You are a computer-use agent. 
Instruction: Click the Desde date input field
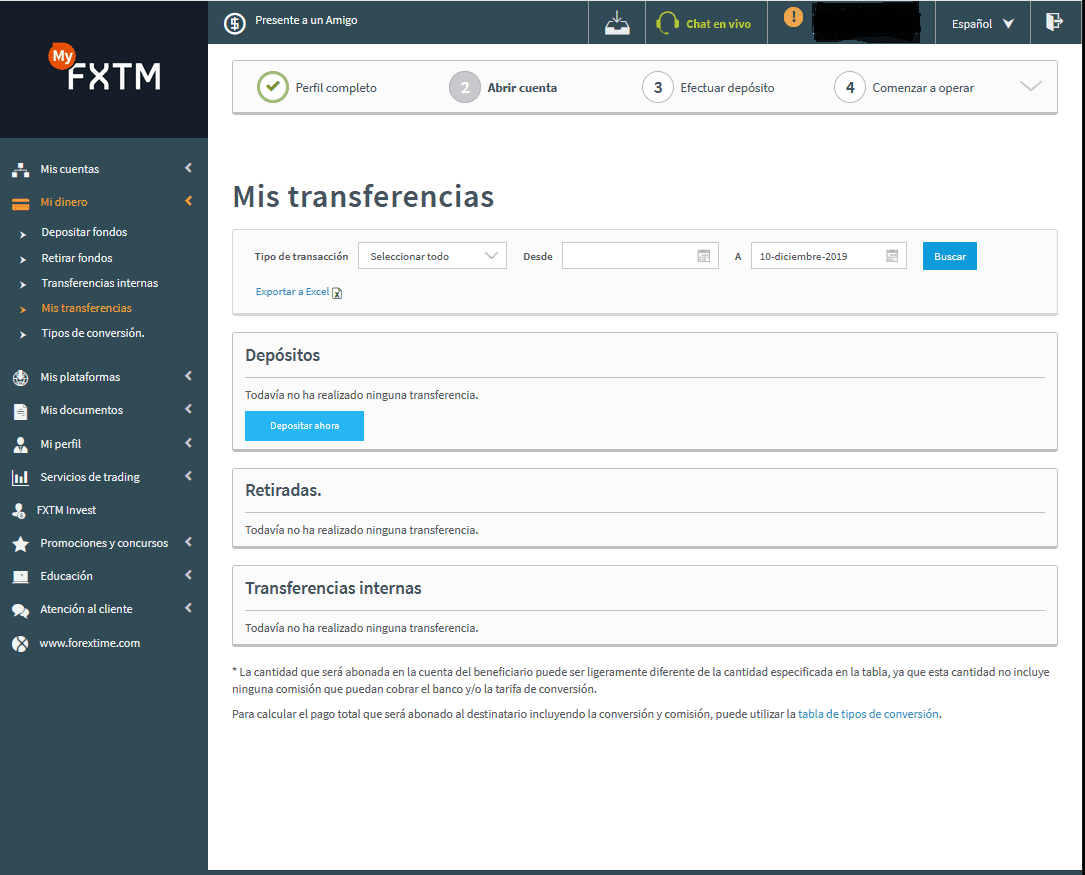627,256
